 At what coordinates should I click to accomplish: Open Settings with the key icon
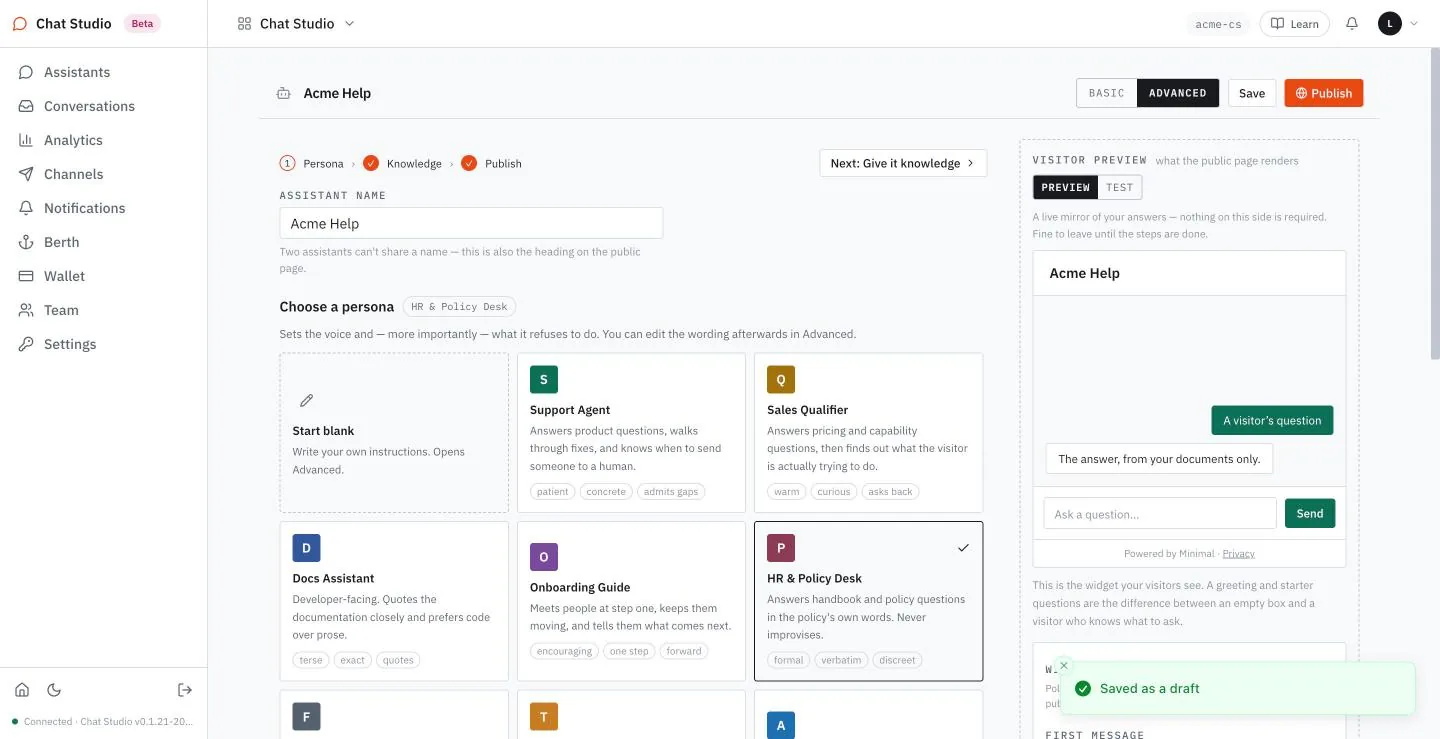pyautogui.click(x=103, y=344)
